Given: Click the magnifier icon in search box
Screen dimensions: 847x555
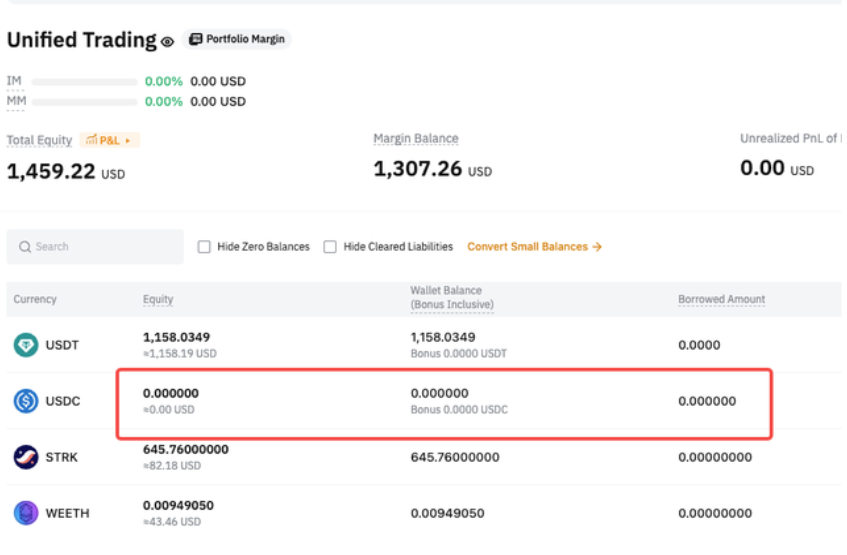Looking at the screenshot, I should click(25, 247).
